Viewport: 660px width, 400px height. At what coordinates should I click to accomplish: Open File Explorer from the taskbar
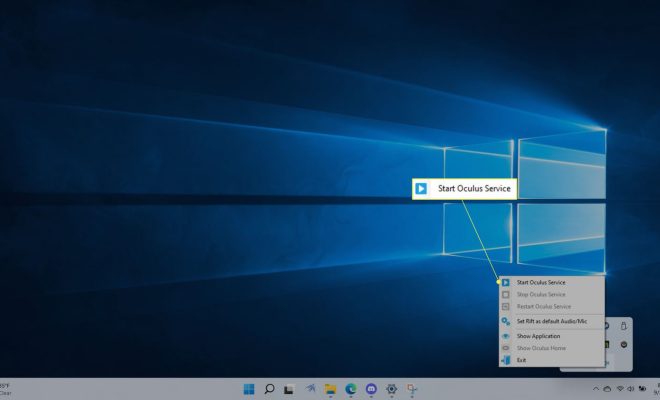pos(330,389)
